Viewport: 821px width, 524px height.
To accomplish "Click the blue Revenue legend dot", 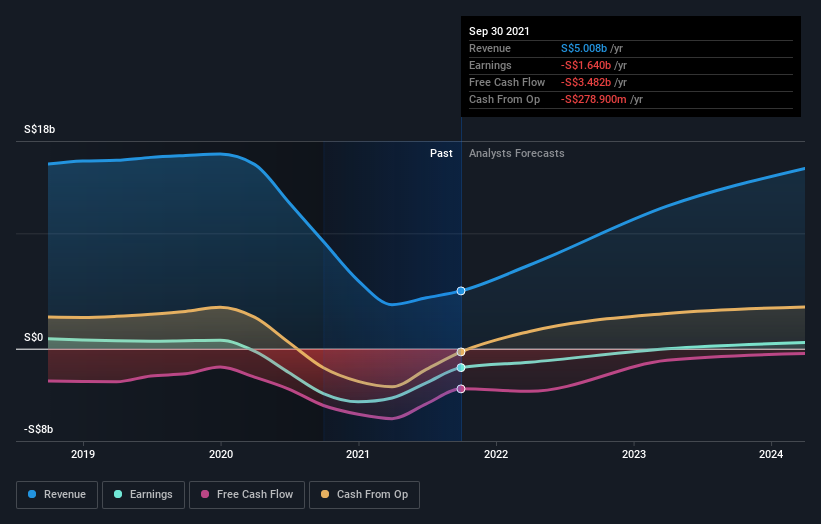I will 32,494.
